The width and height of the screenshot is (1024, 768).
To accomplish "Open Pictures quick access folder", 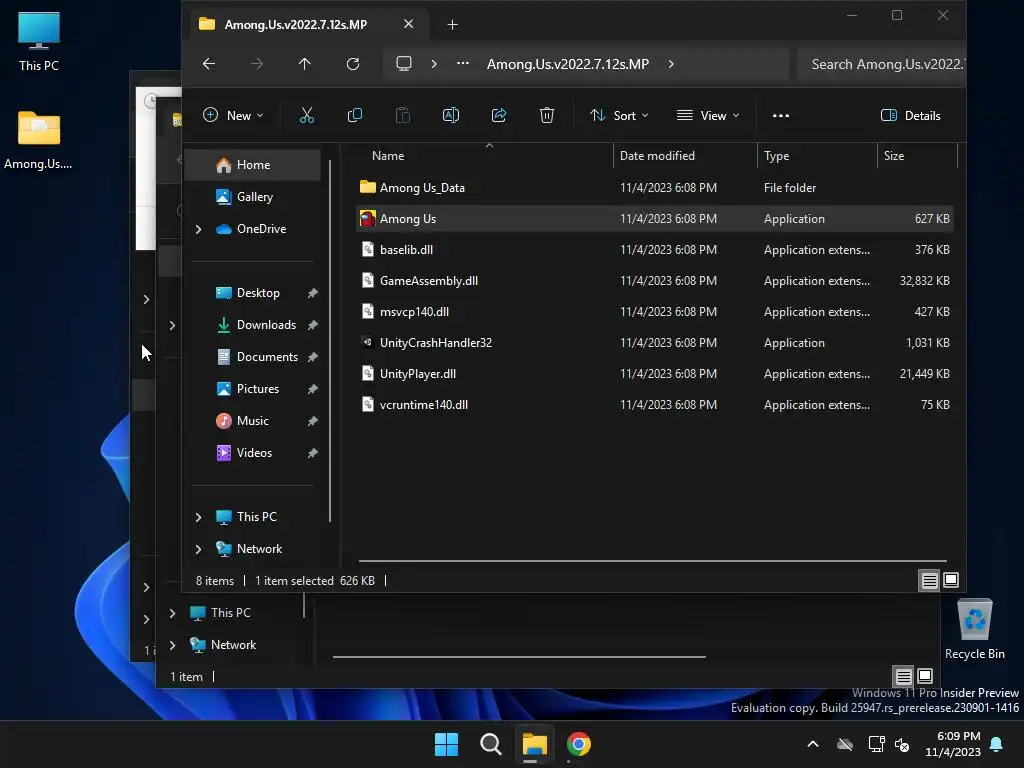I will [257, 389].
